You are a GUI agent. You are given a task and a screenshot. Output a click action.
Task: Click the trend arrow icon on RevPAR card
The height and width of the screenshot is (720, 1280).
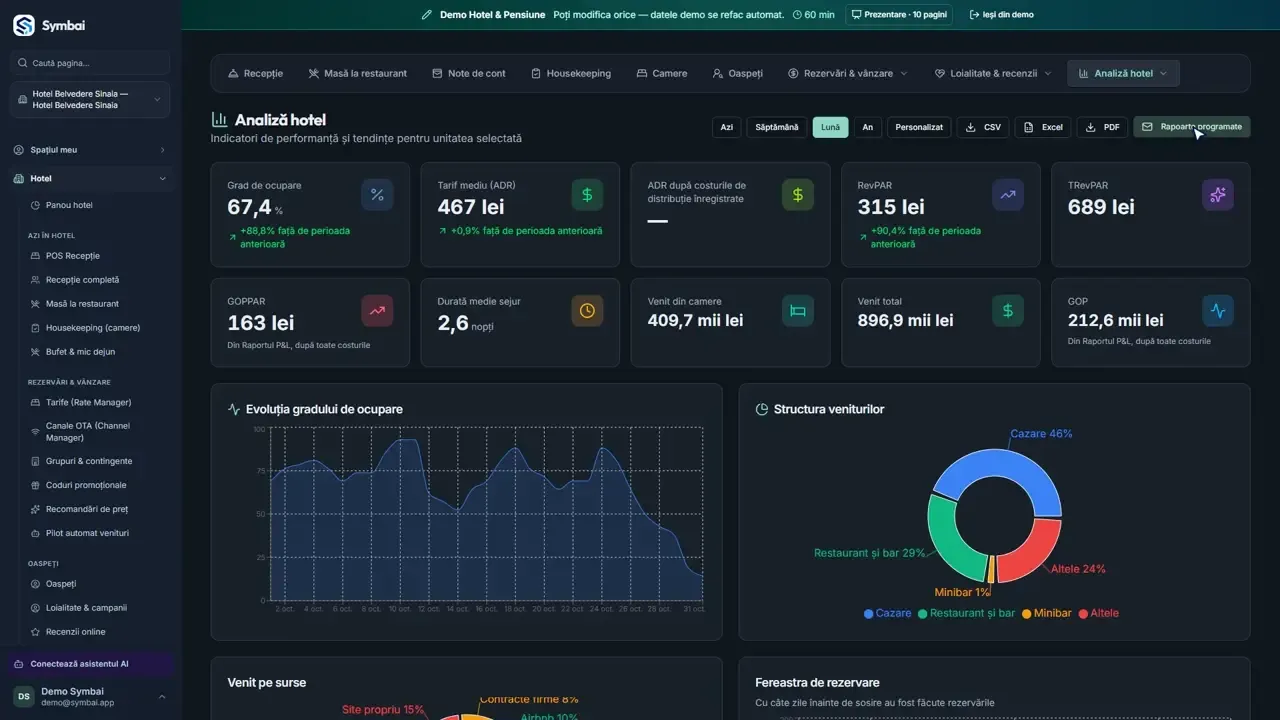pyautogui.click(x=1008, y=195)
